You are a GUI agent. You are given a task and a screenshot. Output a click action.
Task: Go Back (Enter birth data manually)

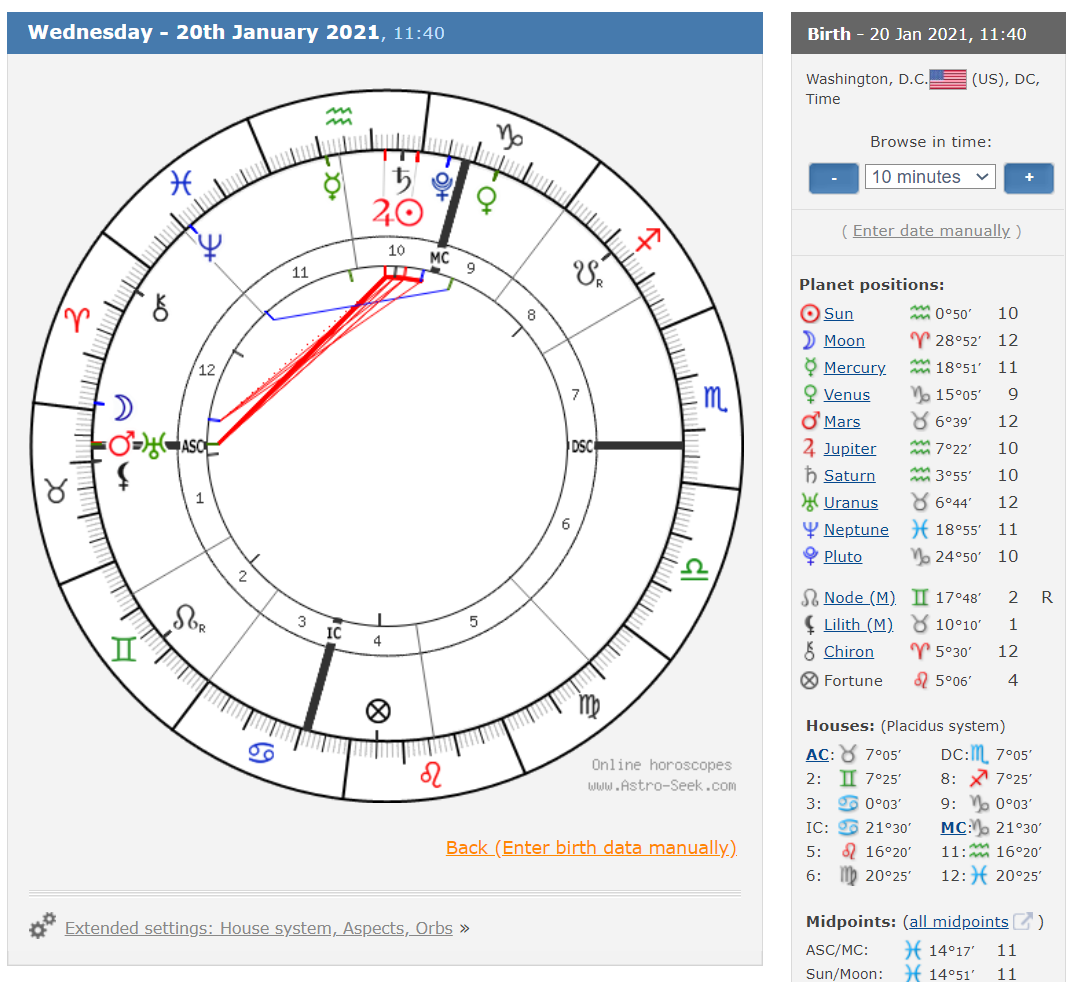click(x=590, y=848)
